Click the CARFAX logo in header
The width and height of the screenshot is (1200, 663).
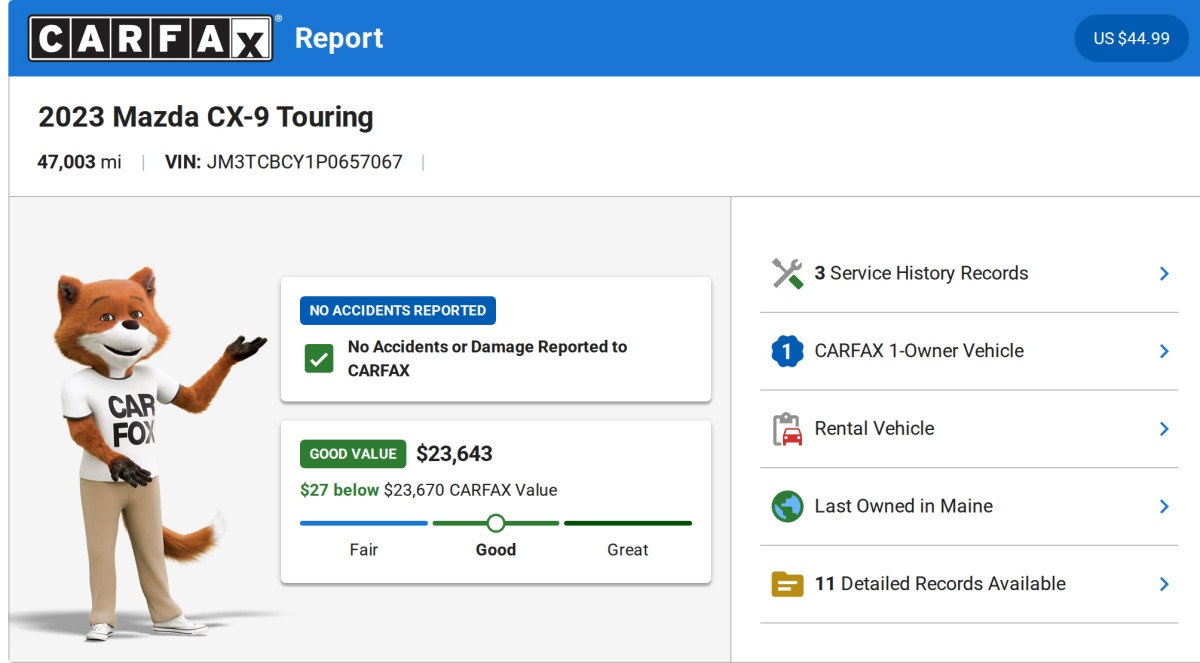(x=150, y=38)
